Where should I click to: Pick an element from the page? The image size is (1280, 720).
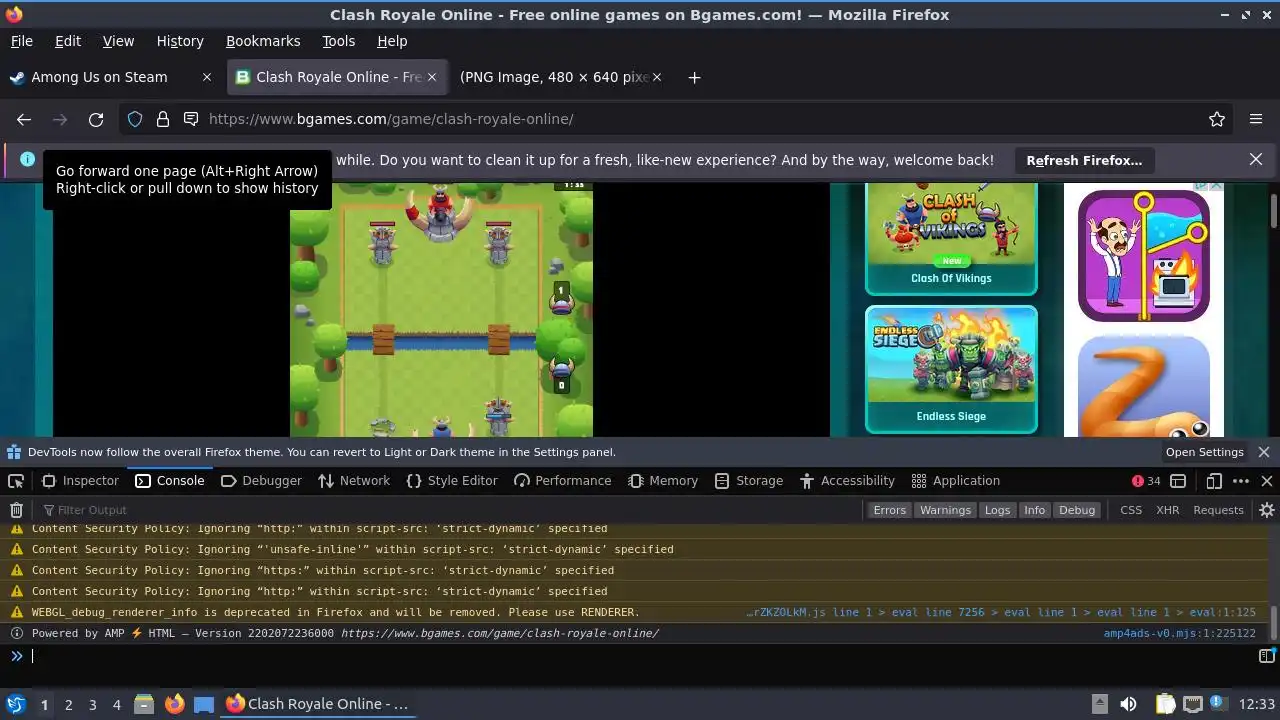tap(16, 481)
